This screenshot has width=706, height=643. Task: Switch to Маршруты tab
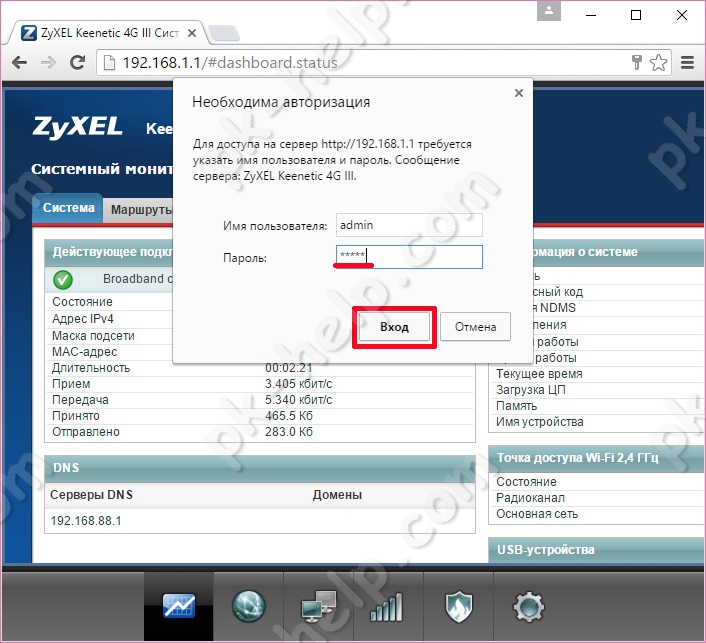141,210
